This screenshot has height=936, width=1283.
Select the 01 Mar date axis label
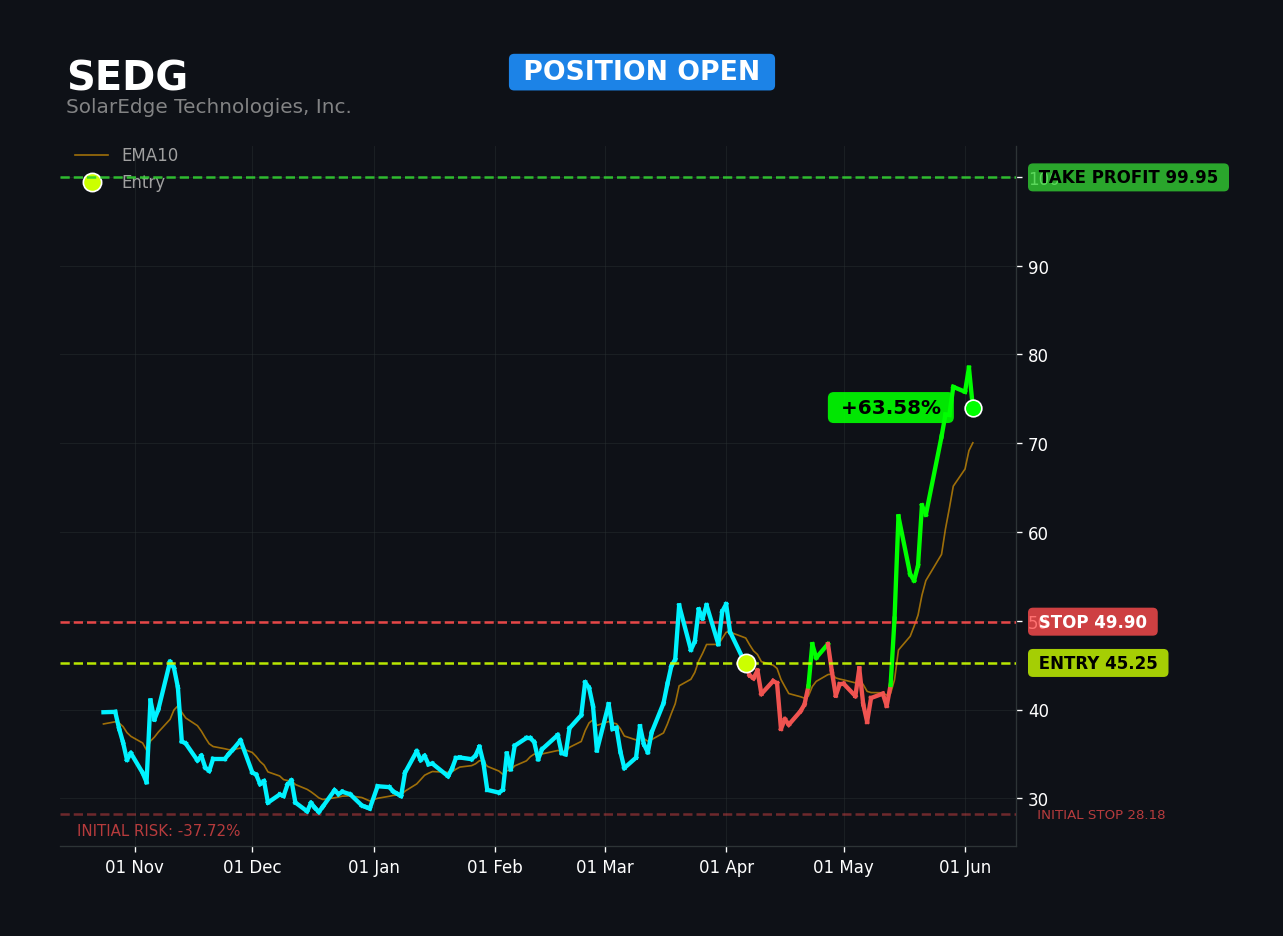point(605,867)
